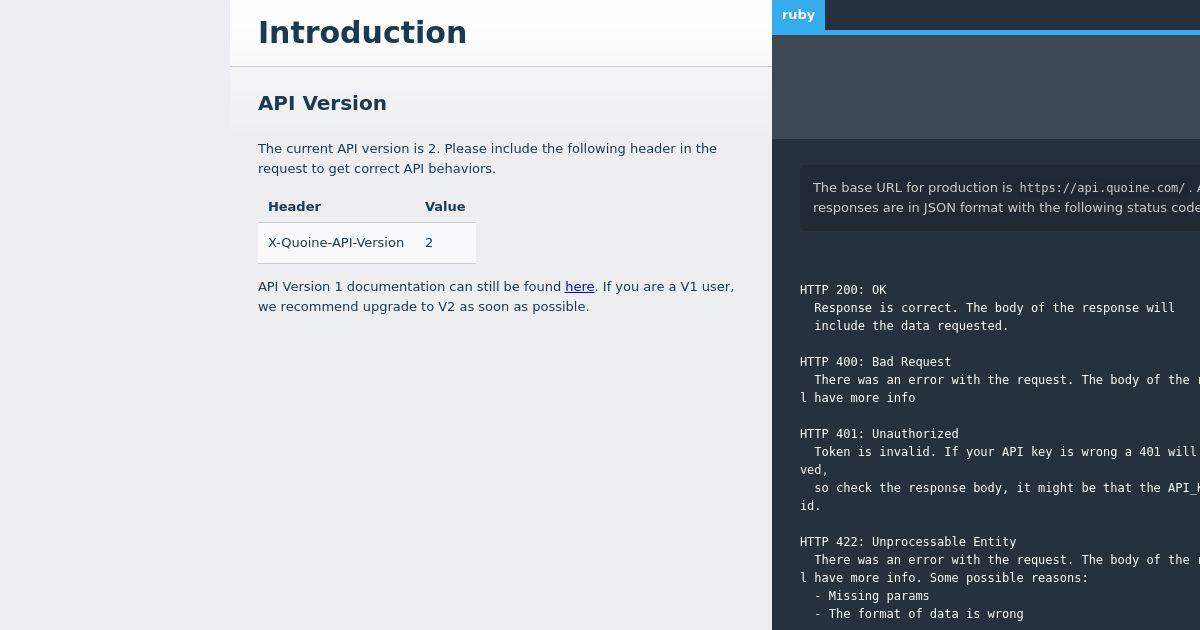Click the HTTP 422: Unprocessable Entity line
The height and width of the screenshot is (630, 1200).
908,542
